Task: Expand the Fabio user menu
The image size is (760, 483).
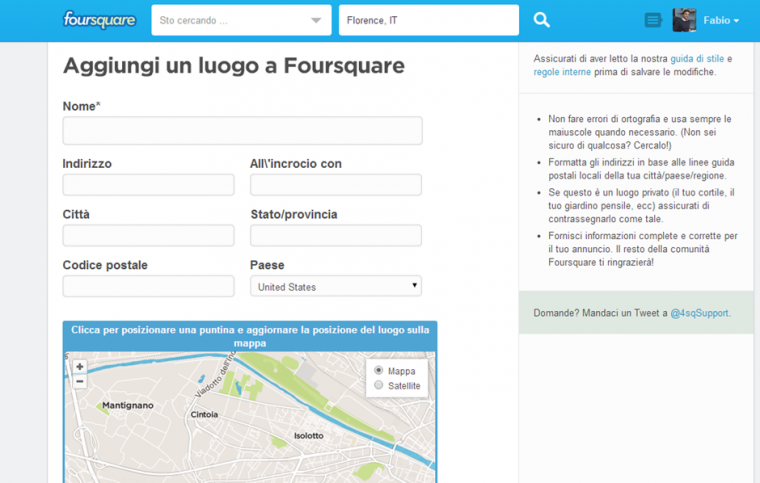Action: (721, 20)
